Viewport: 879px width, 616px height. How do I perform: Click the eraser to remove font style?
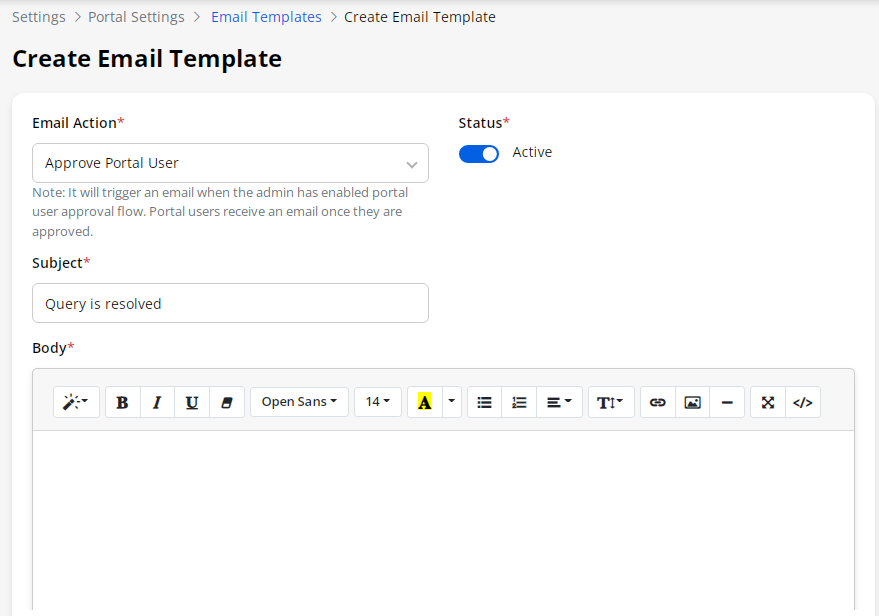pos(226,402)
